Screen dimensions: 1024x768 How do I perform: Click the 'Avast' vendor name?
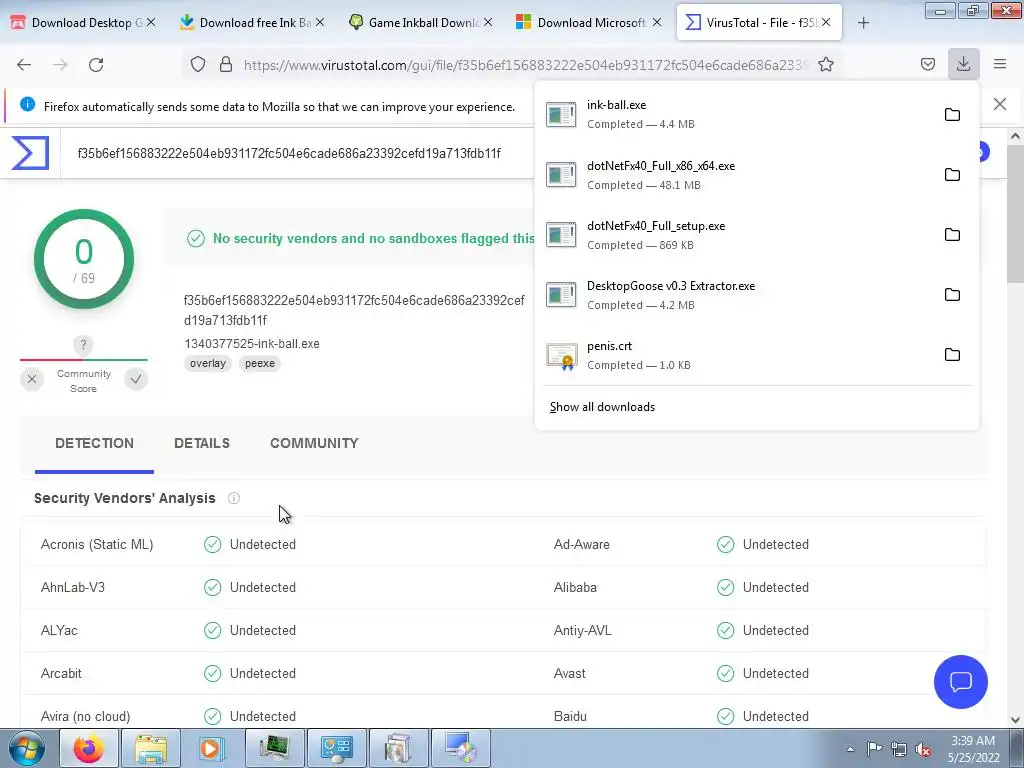pos(569,673)
